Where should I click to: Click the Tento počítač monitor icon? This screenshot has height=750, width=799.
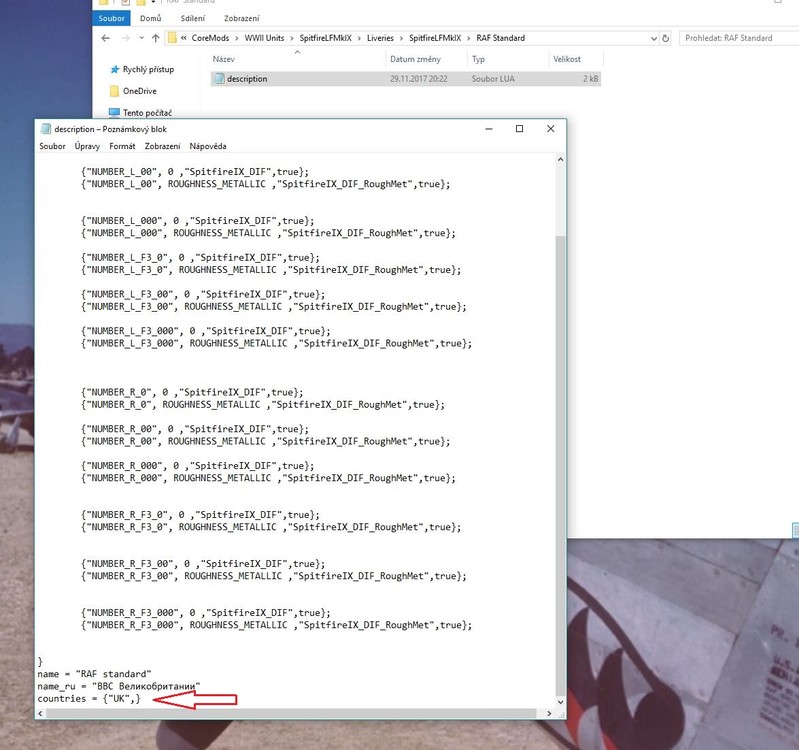(114, 112)
